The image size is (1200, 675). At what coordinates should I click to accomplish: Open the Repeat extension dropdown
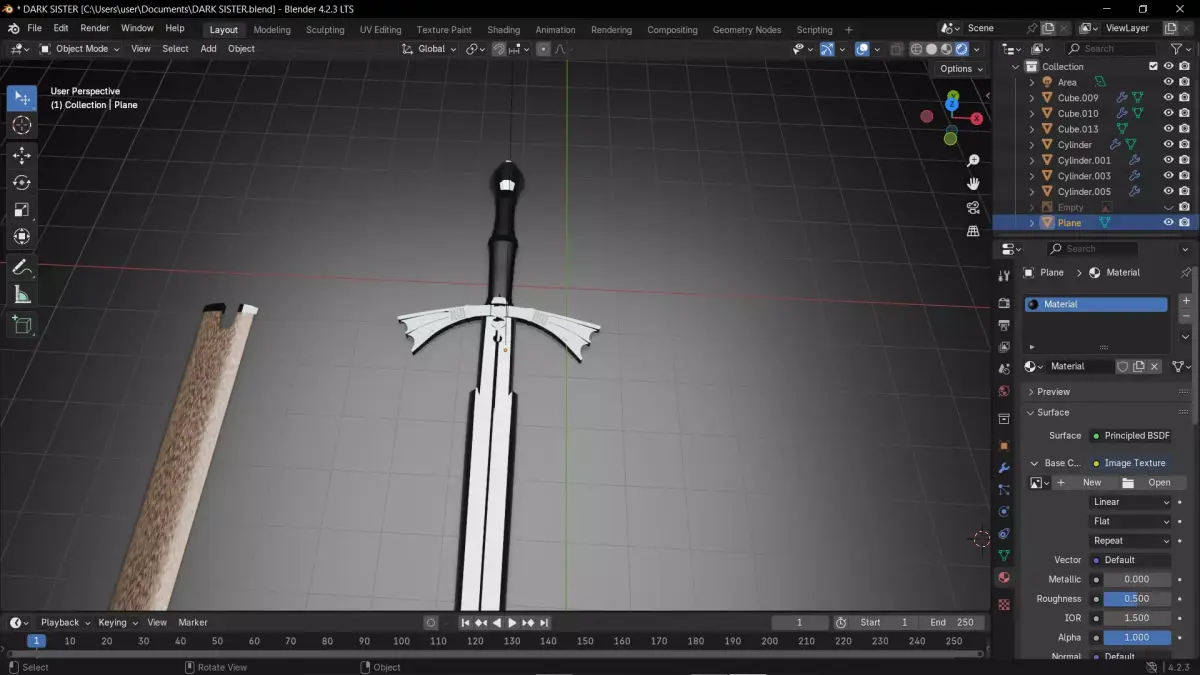click(1130, 541)
